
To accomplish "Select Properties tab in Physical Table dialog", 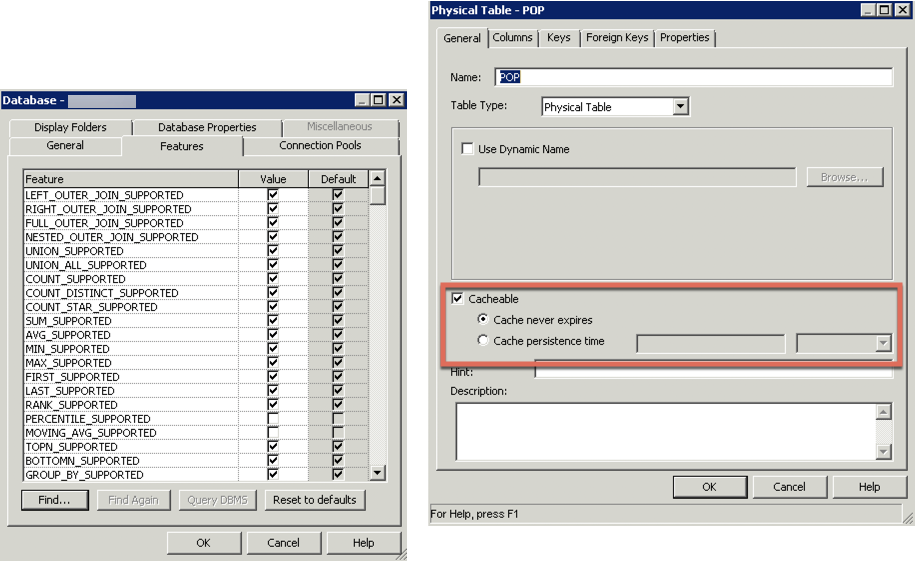I will 684,37.
